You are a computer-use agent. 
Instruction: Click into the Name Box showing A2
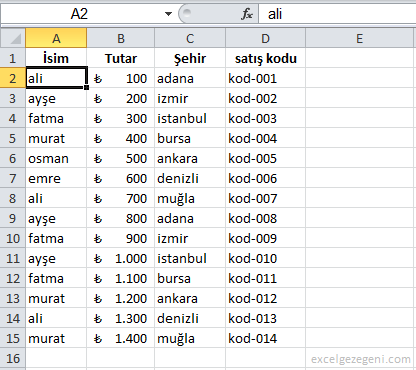(x=79, y=14)
